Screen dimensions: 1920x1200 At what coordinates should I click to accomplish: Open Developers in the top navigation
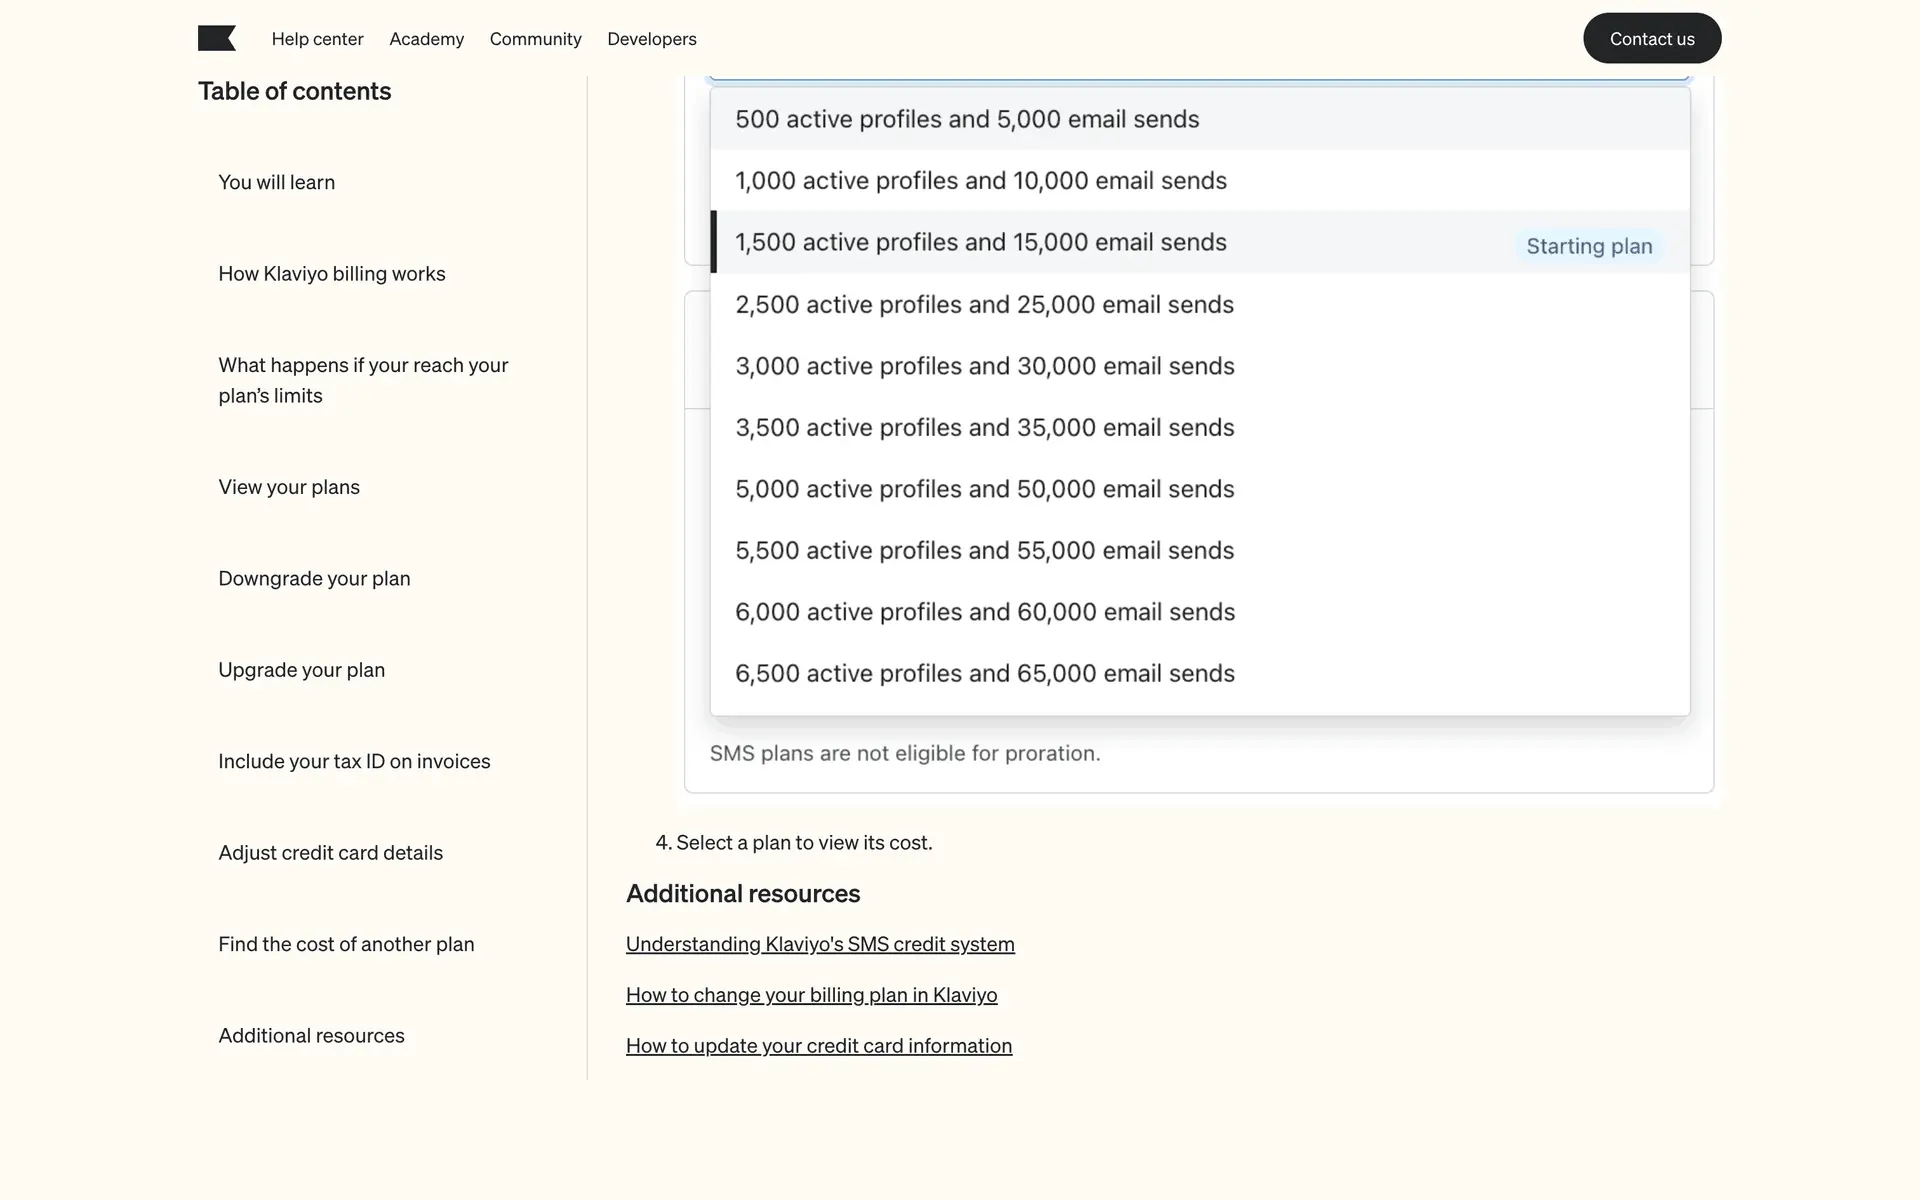tap(651, 39)
